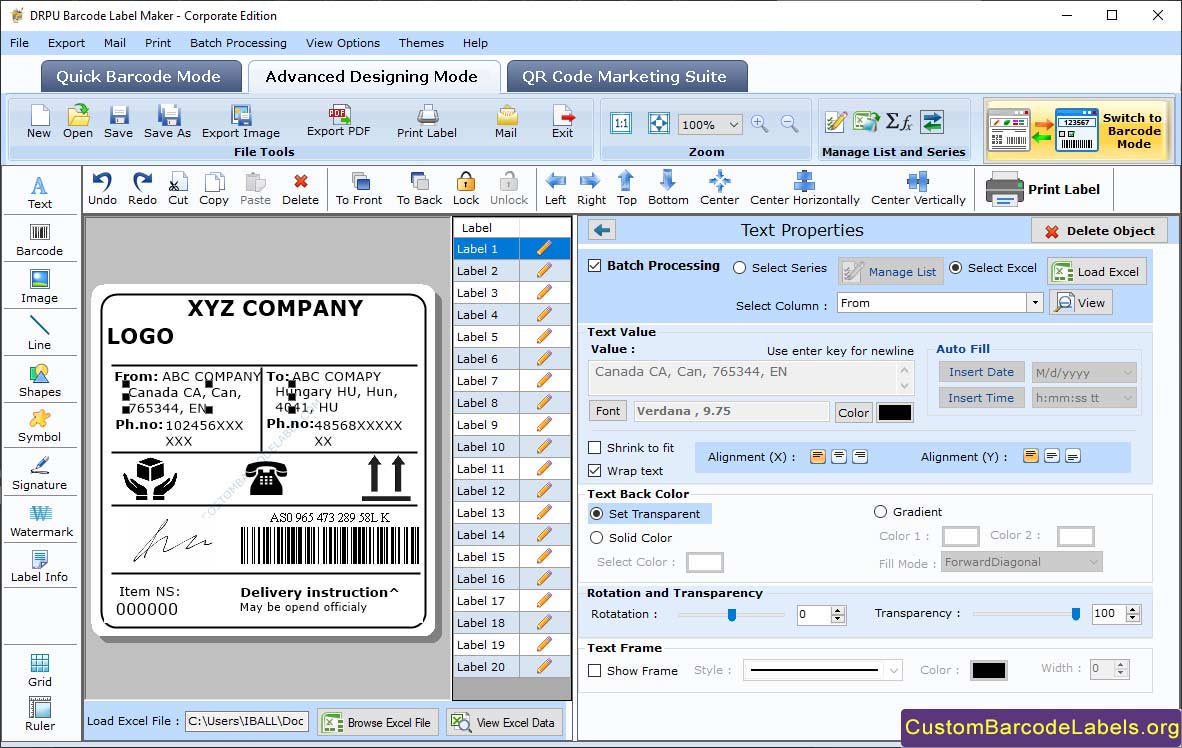
Task: Click the Manage List button
Action: [x=890, y=271]
